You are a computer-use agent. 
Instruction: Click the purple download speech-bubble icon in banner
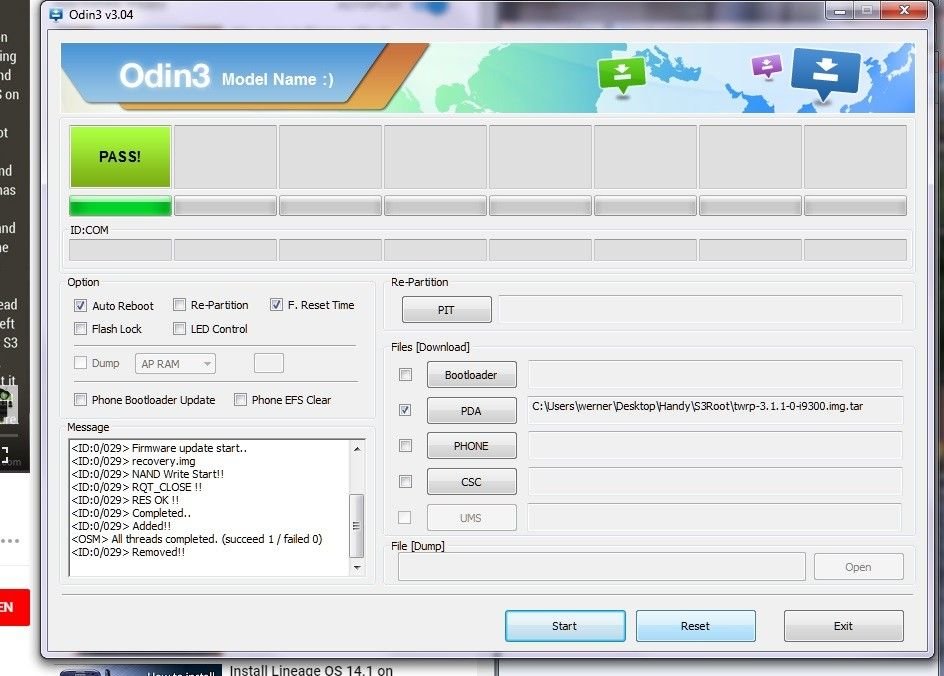766,66
